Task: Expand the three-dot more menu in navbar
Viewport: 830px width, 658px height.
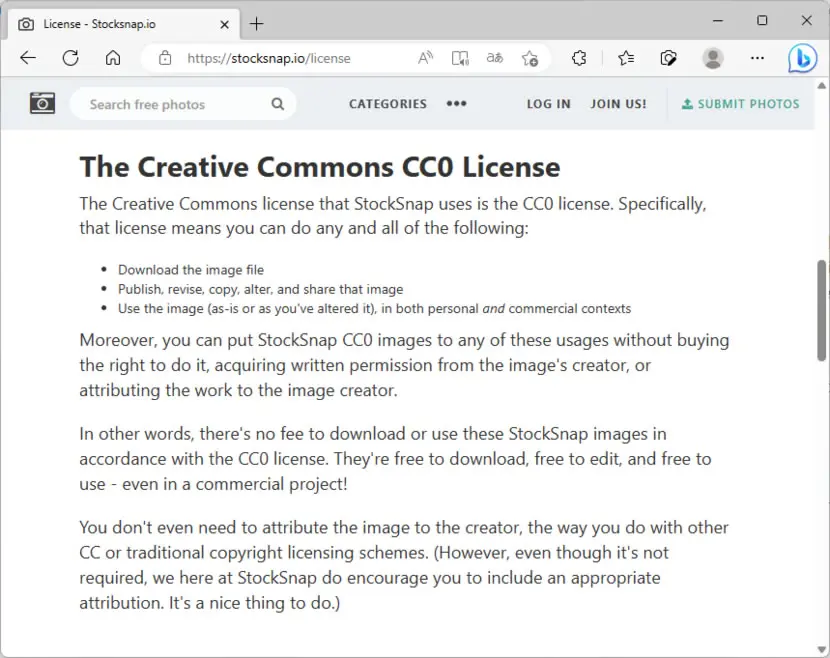Action: pyautogui.click(x=456, y=104)
